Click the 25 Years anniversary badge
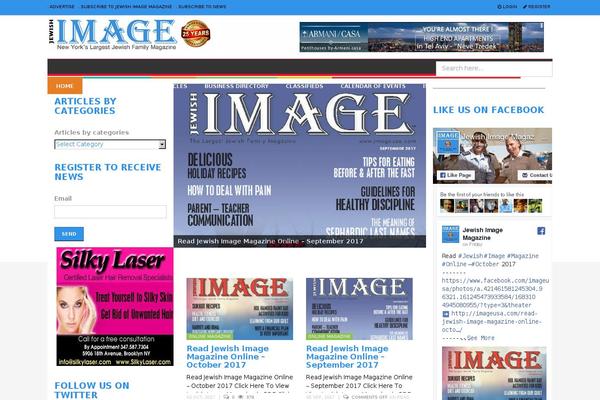Viewport: 600px width, 400px height. [196, 34]
